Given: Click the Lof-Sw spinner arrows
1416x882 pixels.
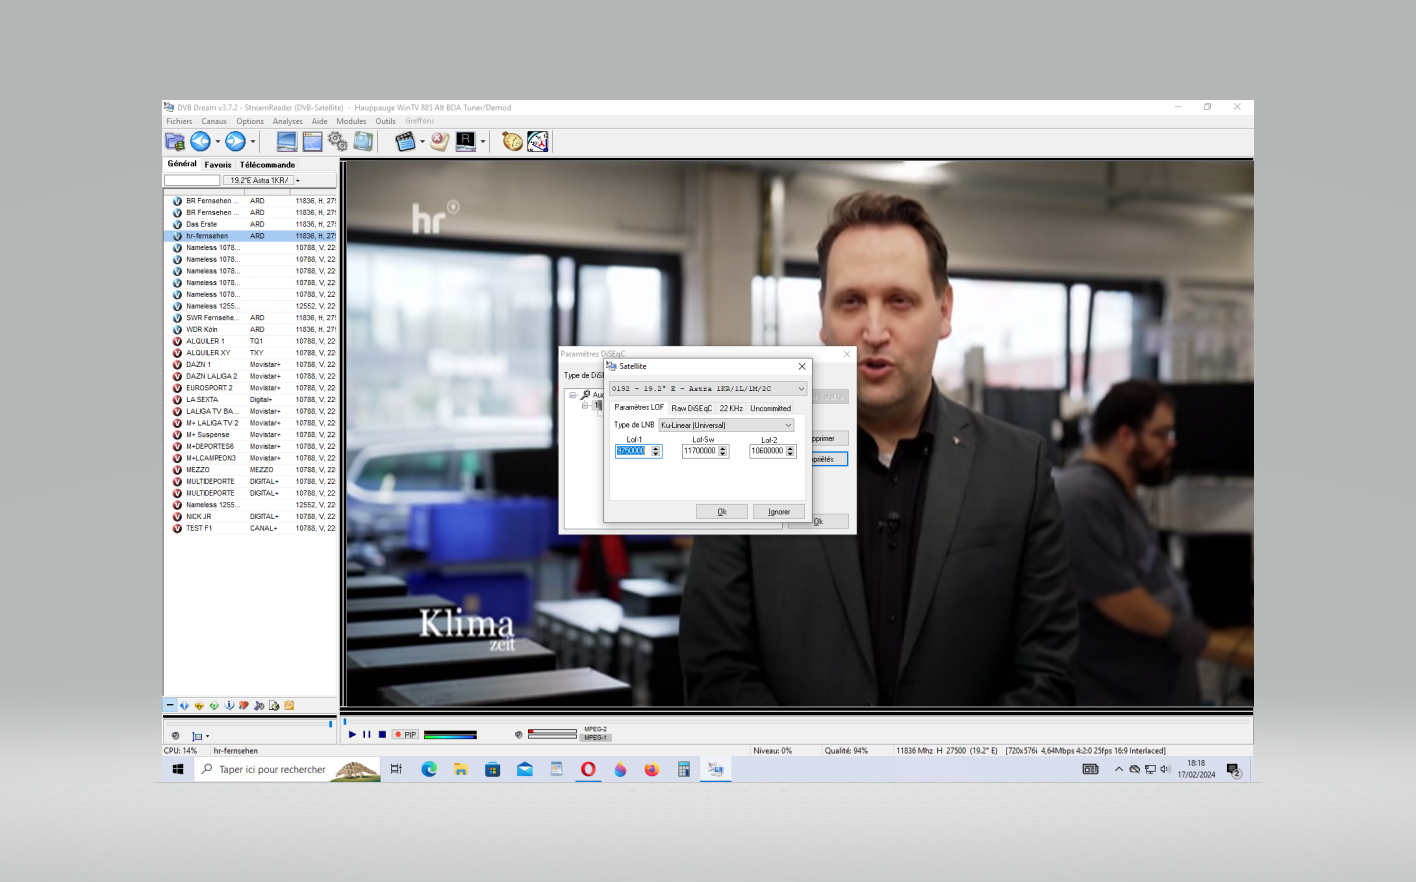Looking at the screenshot, I should (x=723, y=451).
